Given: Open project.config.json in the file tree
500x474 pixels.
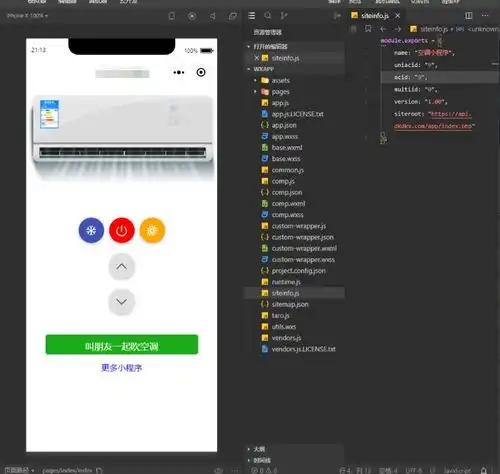Looking at the screenshot, I should point(298,271).
